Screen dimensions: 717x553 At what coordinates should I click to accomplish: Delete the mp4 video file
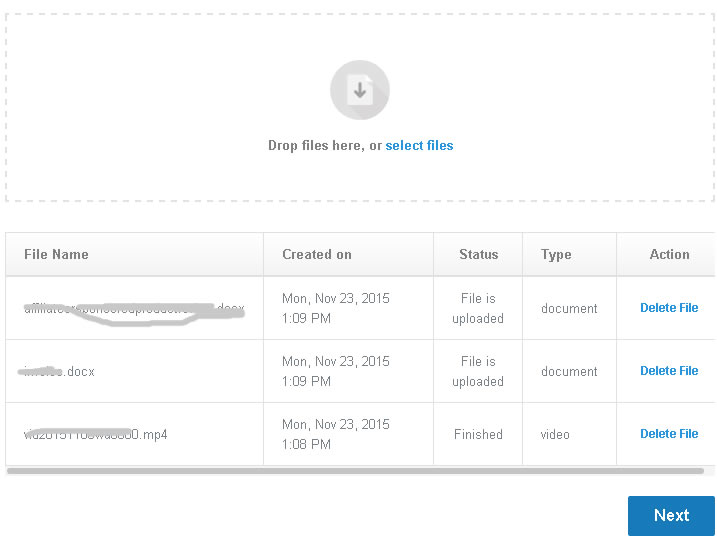tap(669, 434)
